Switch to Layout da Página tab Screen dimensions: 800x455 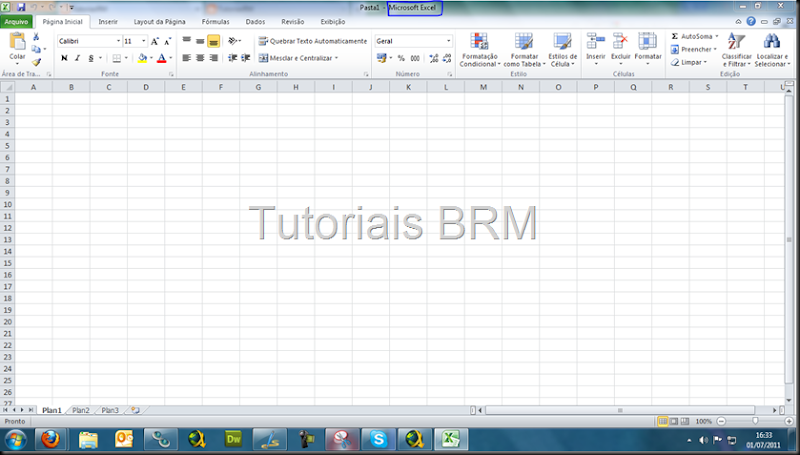tap(159, 22)
